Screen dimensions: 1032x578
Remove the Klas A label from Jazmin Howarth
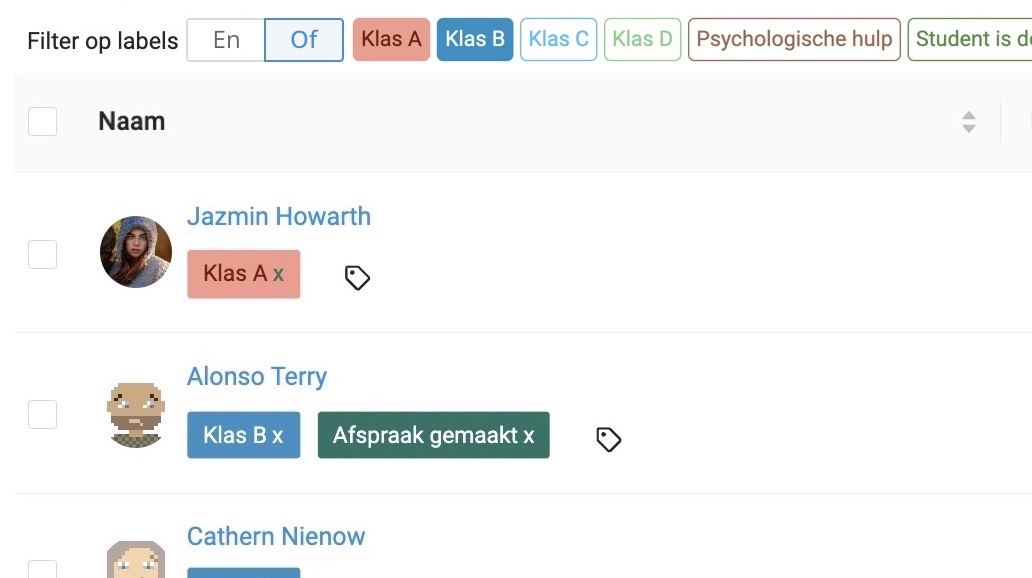pos(278,274)
